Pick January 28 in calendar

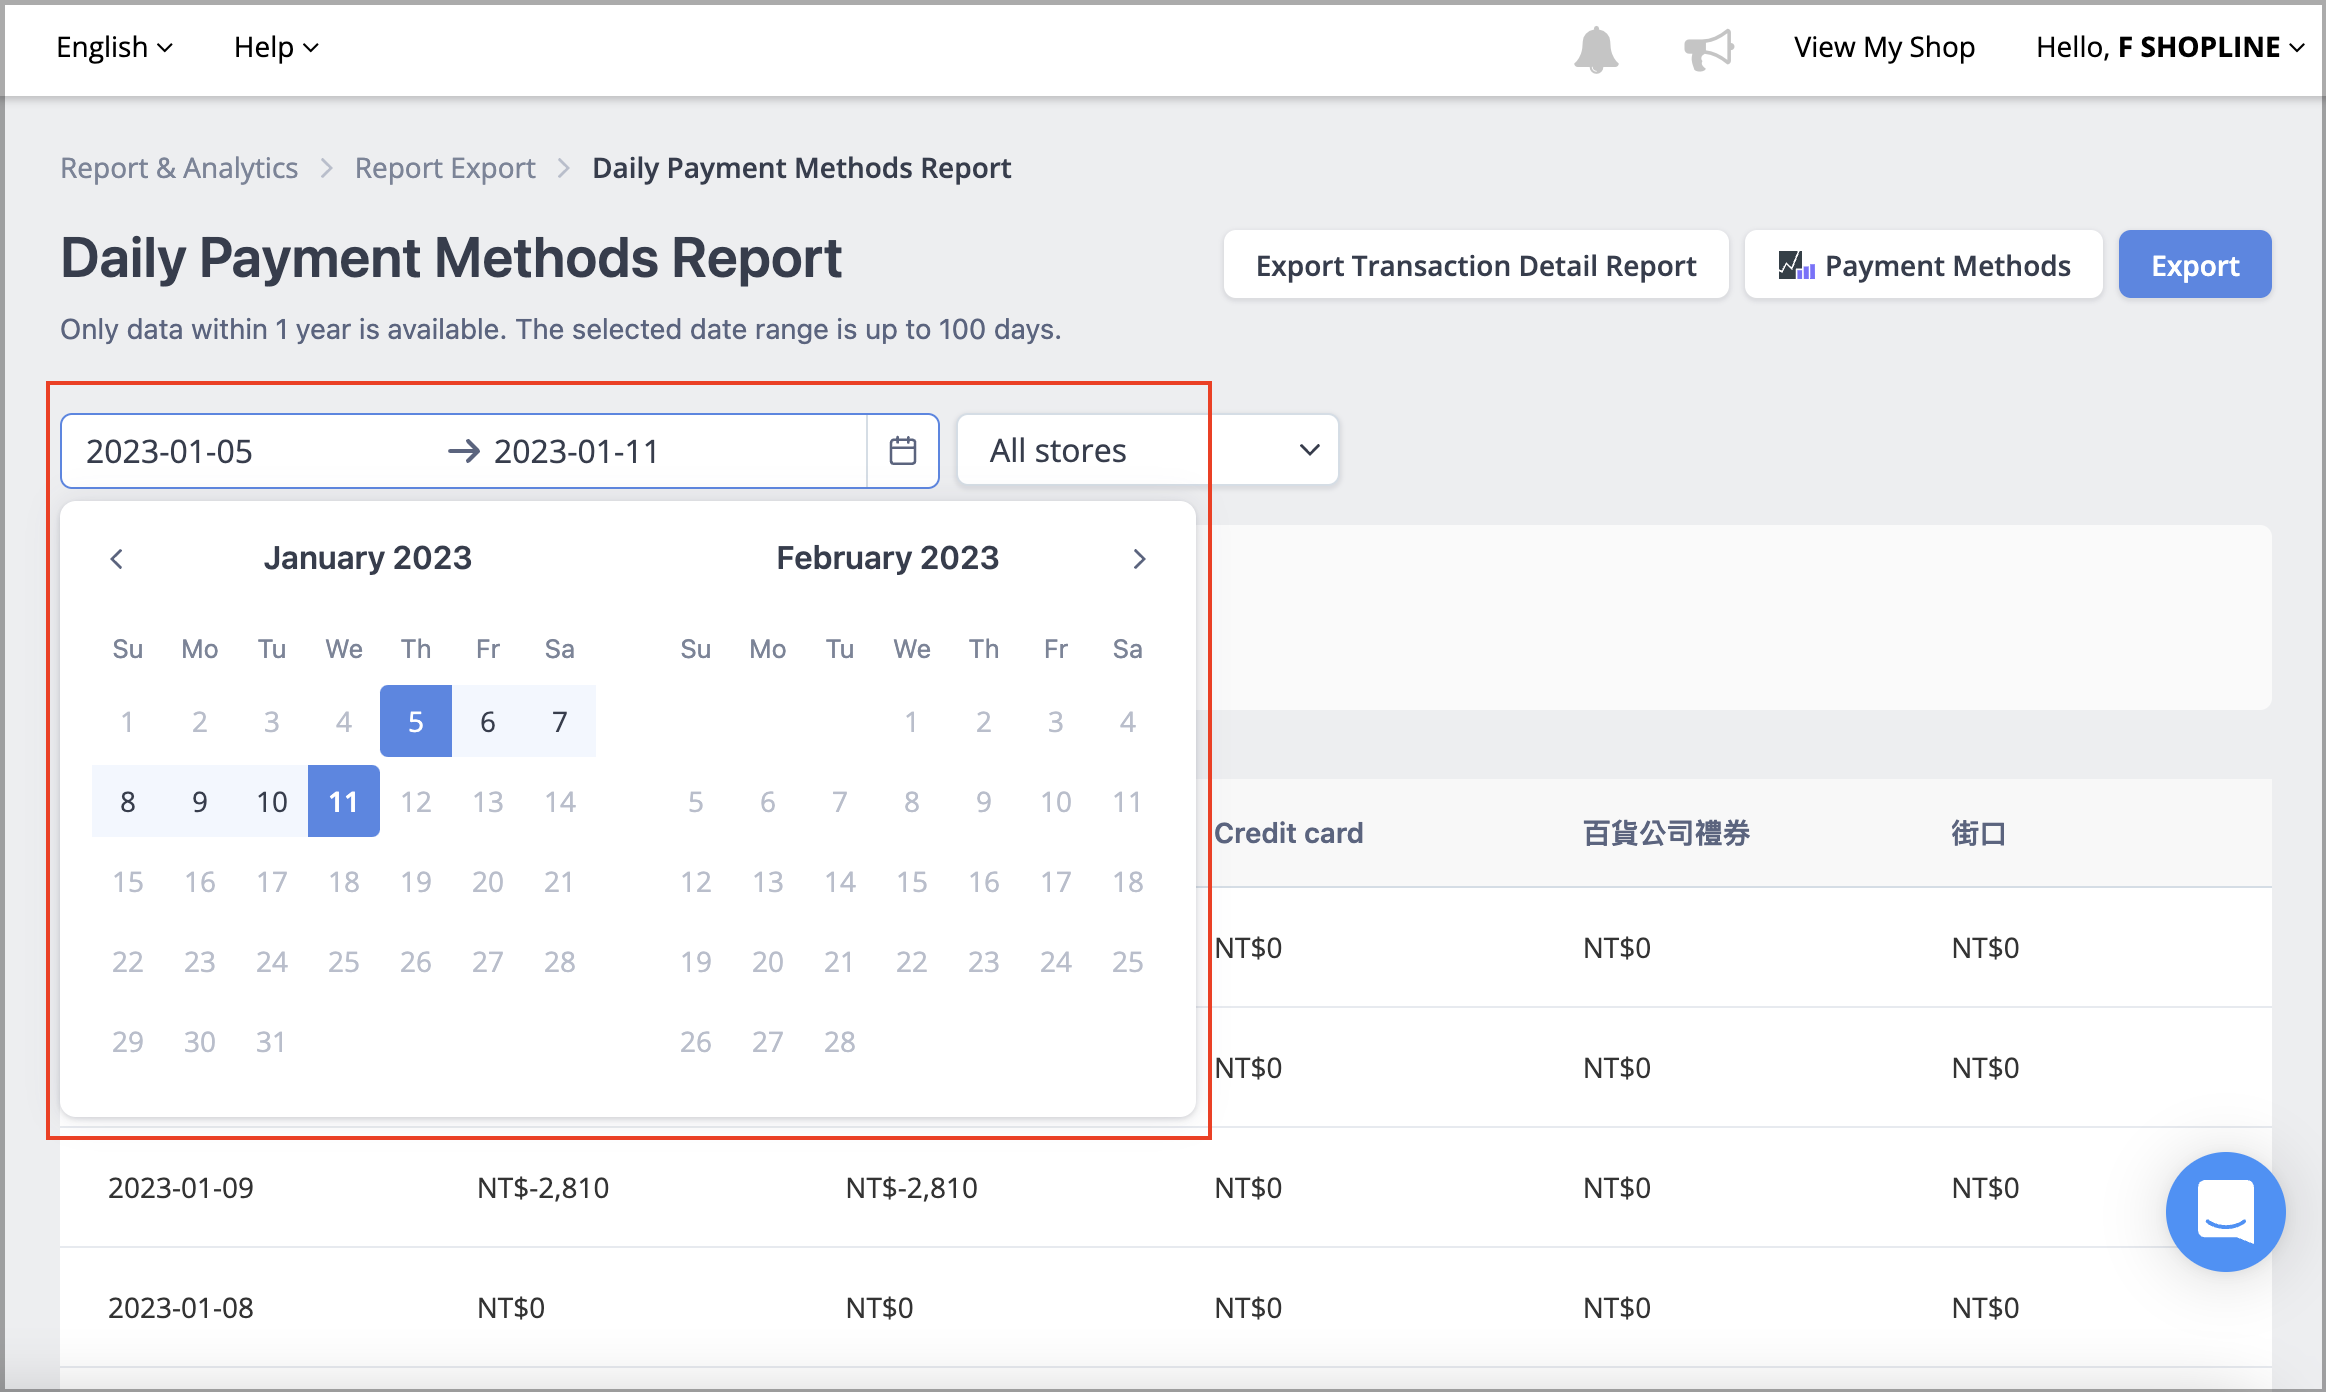tap(560, 961)
